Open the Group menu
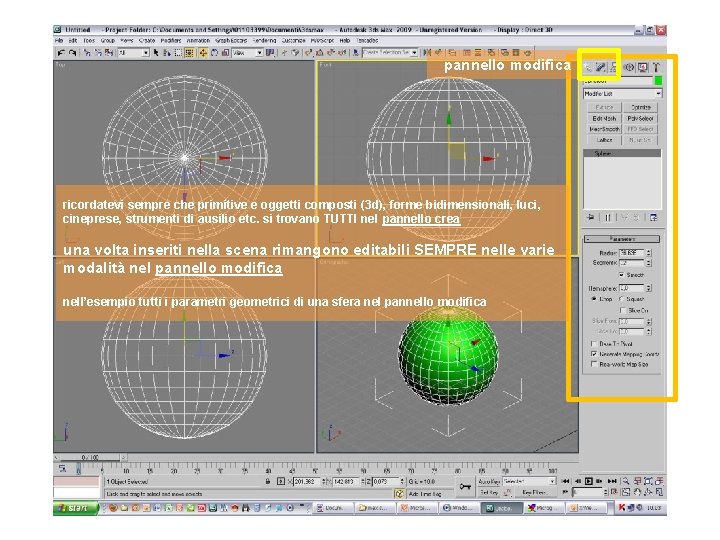The image size is (720, 540). pyautogui.click(x=107, y=40)
